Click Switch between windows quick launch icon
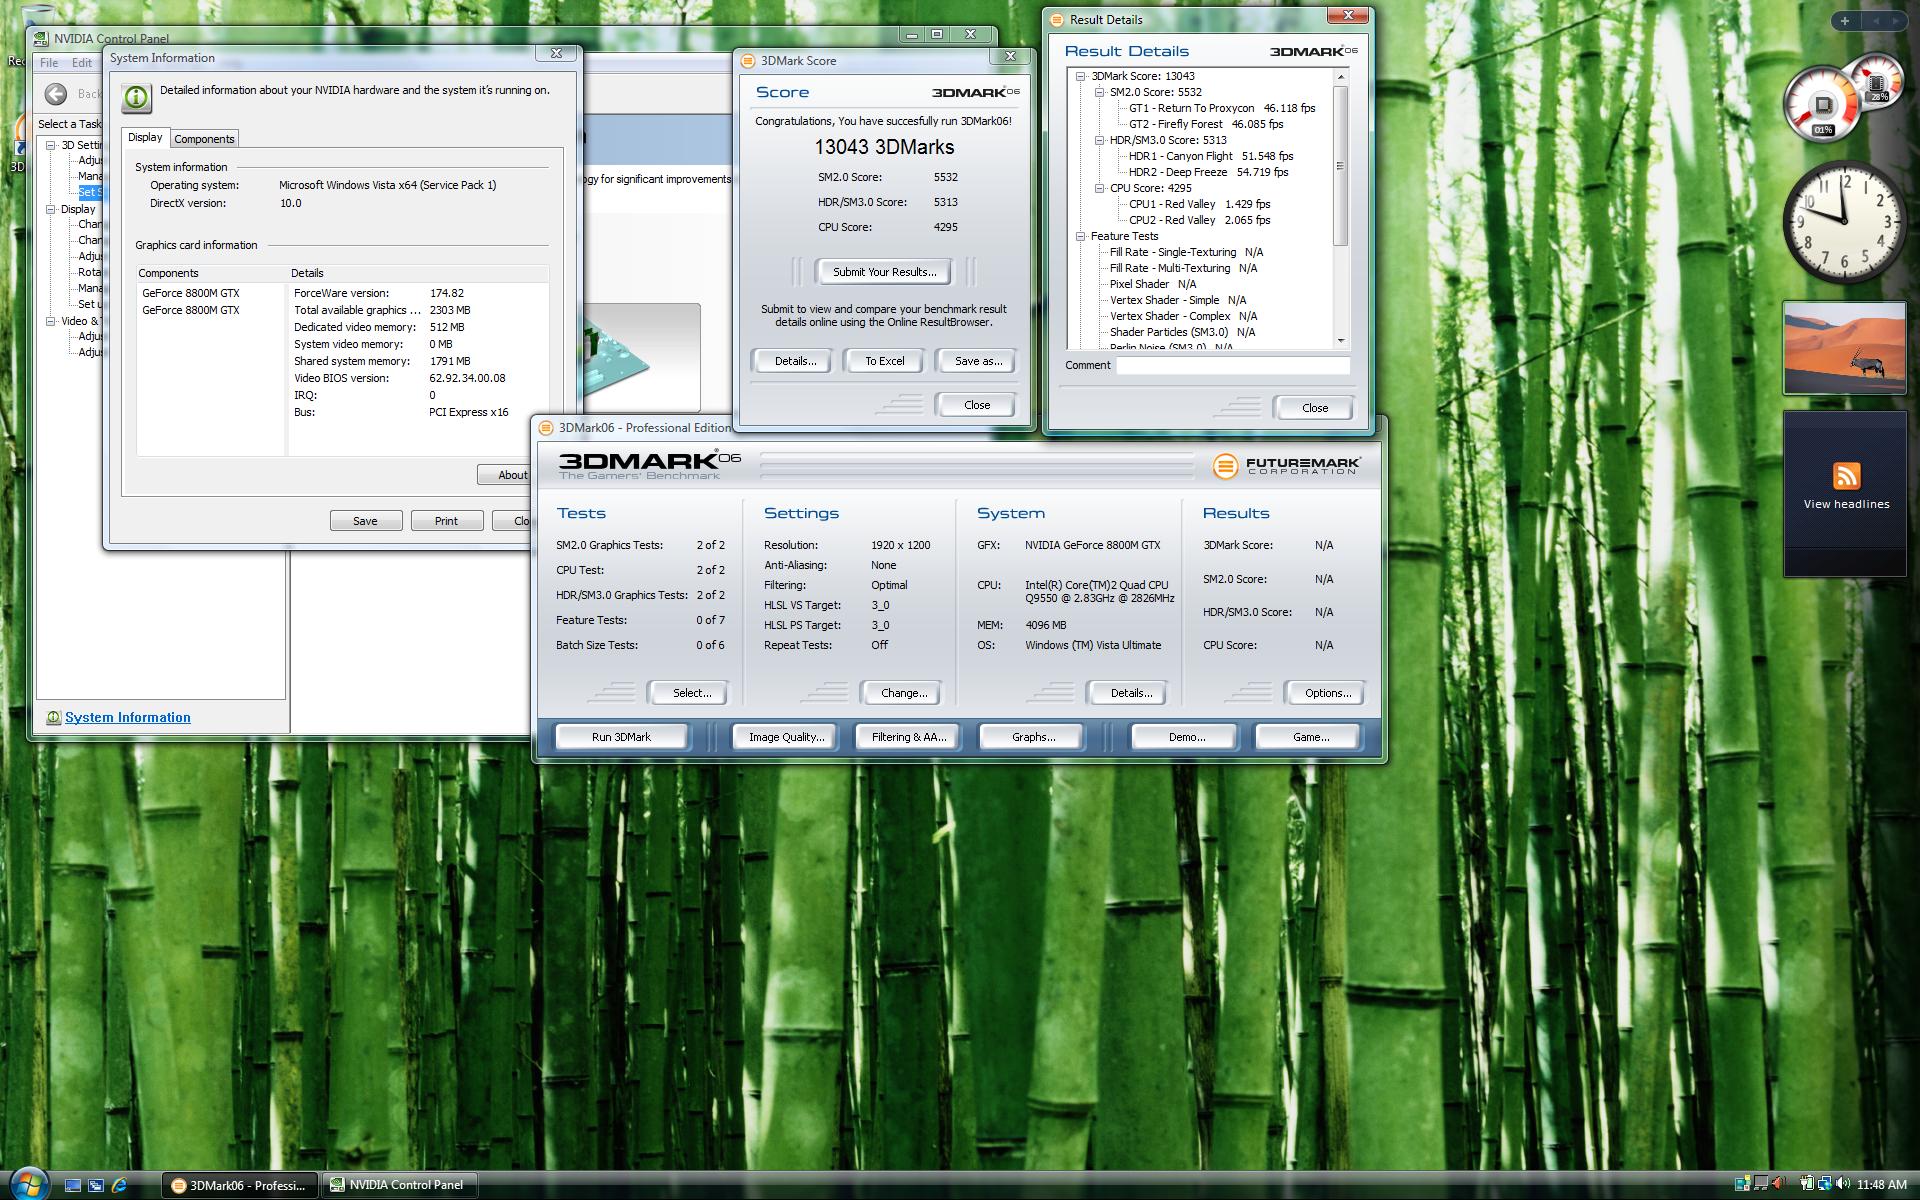Image resolution: width=1920 pixels, height=1200 pixels. tap(96, 1185)
